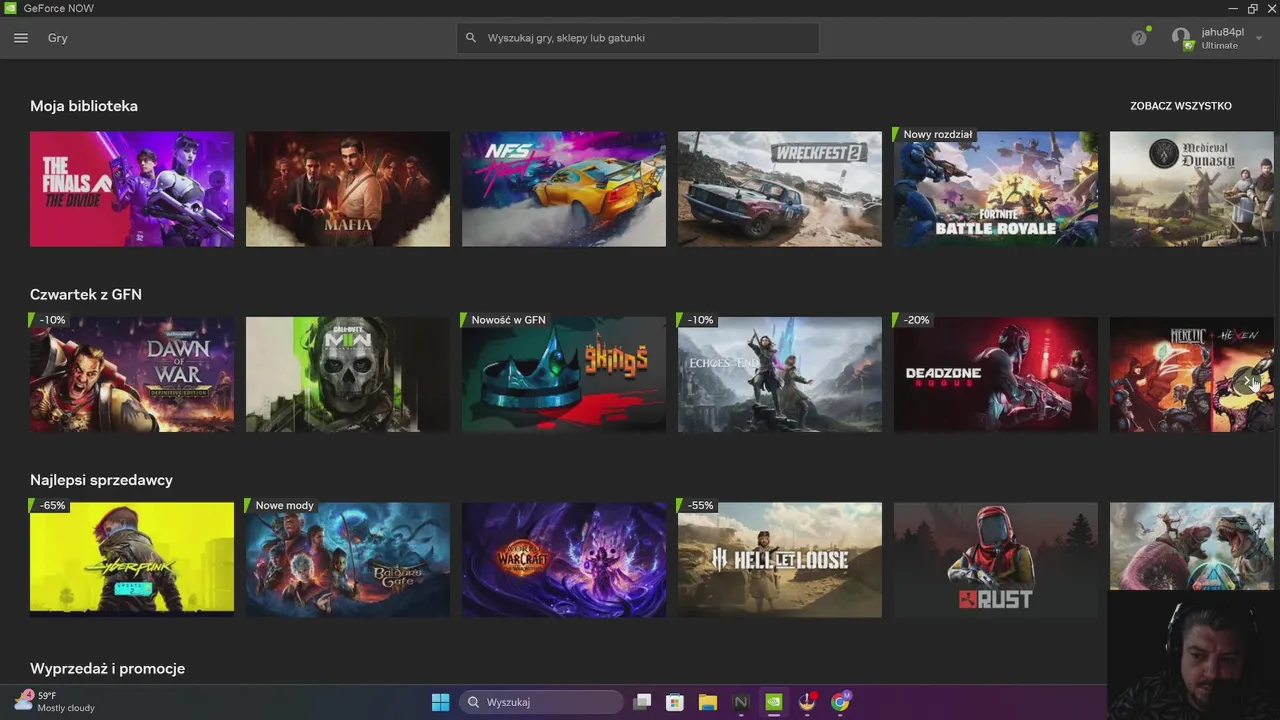Click the Nowe mody badge
Image resolution: width=1280 pixels, height=720 pixels.
tap(283, 505)
